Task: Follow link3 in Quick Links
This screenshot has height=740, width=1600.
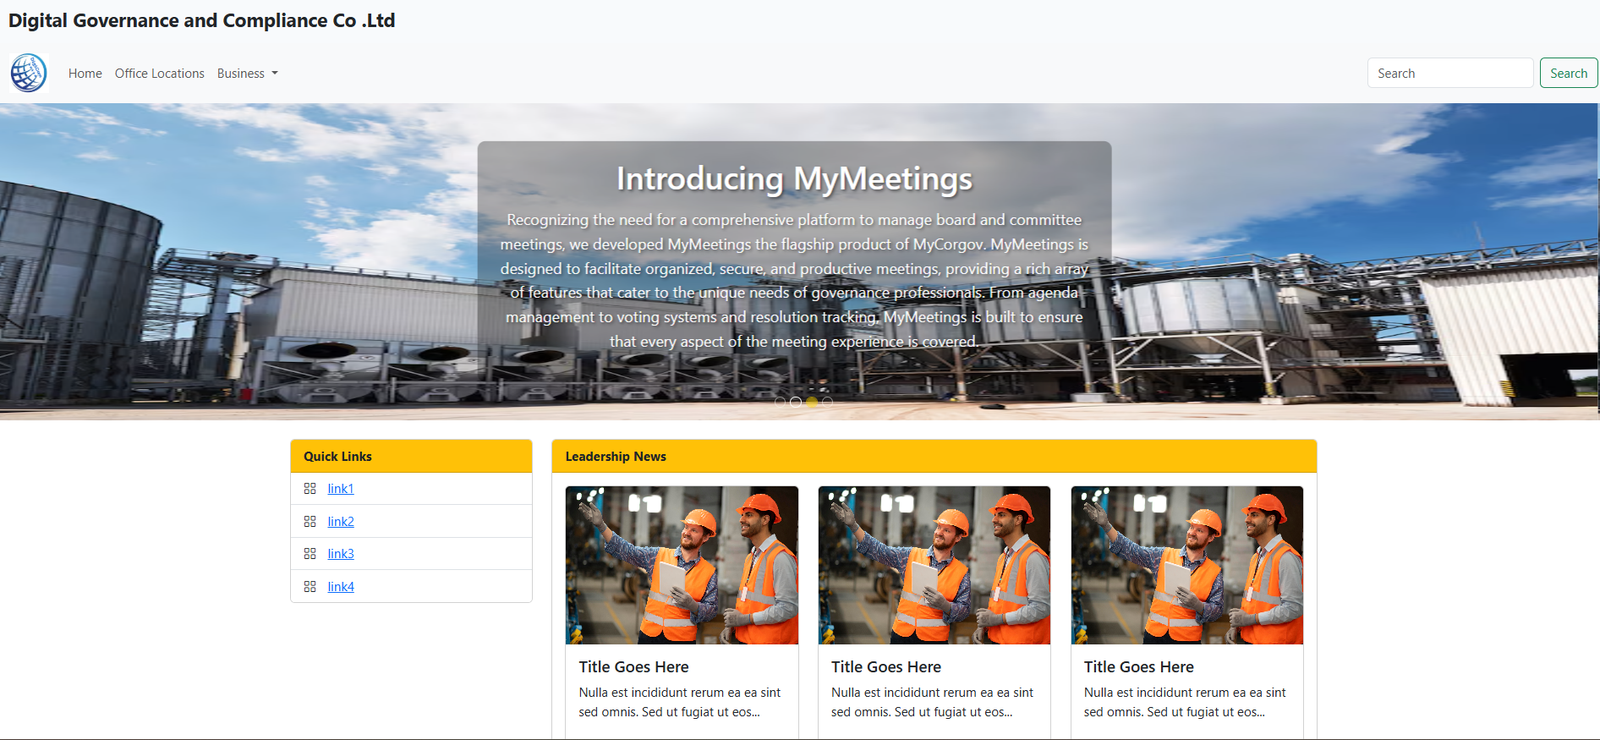Action: tap(341, 554)
